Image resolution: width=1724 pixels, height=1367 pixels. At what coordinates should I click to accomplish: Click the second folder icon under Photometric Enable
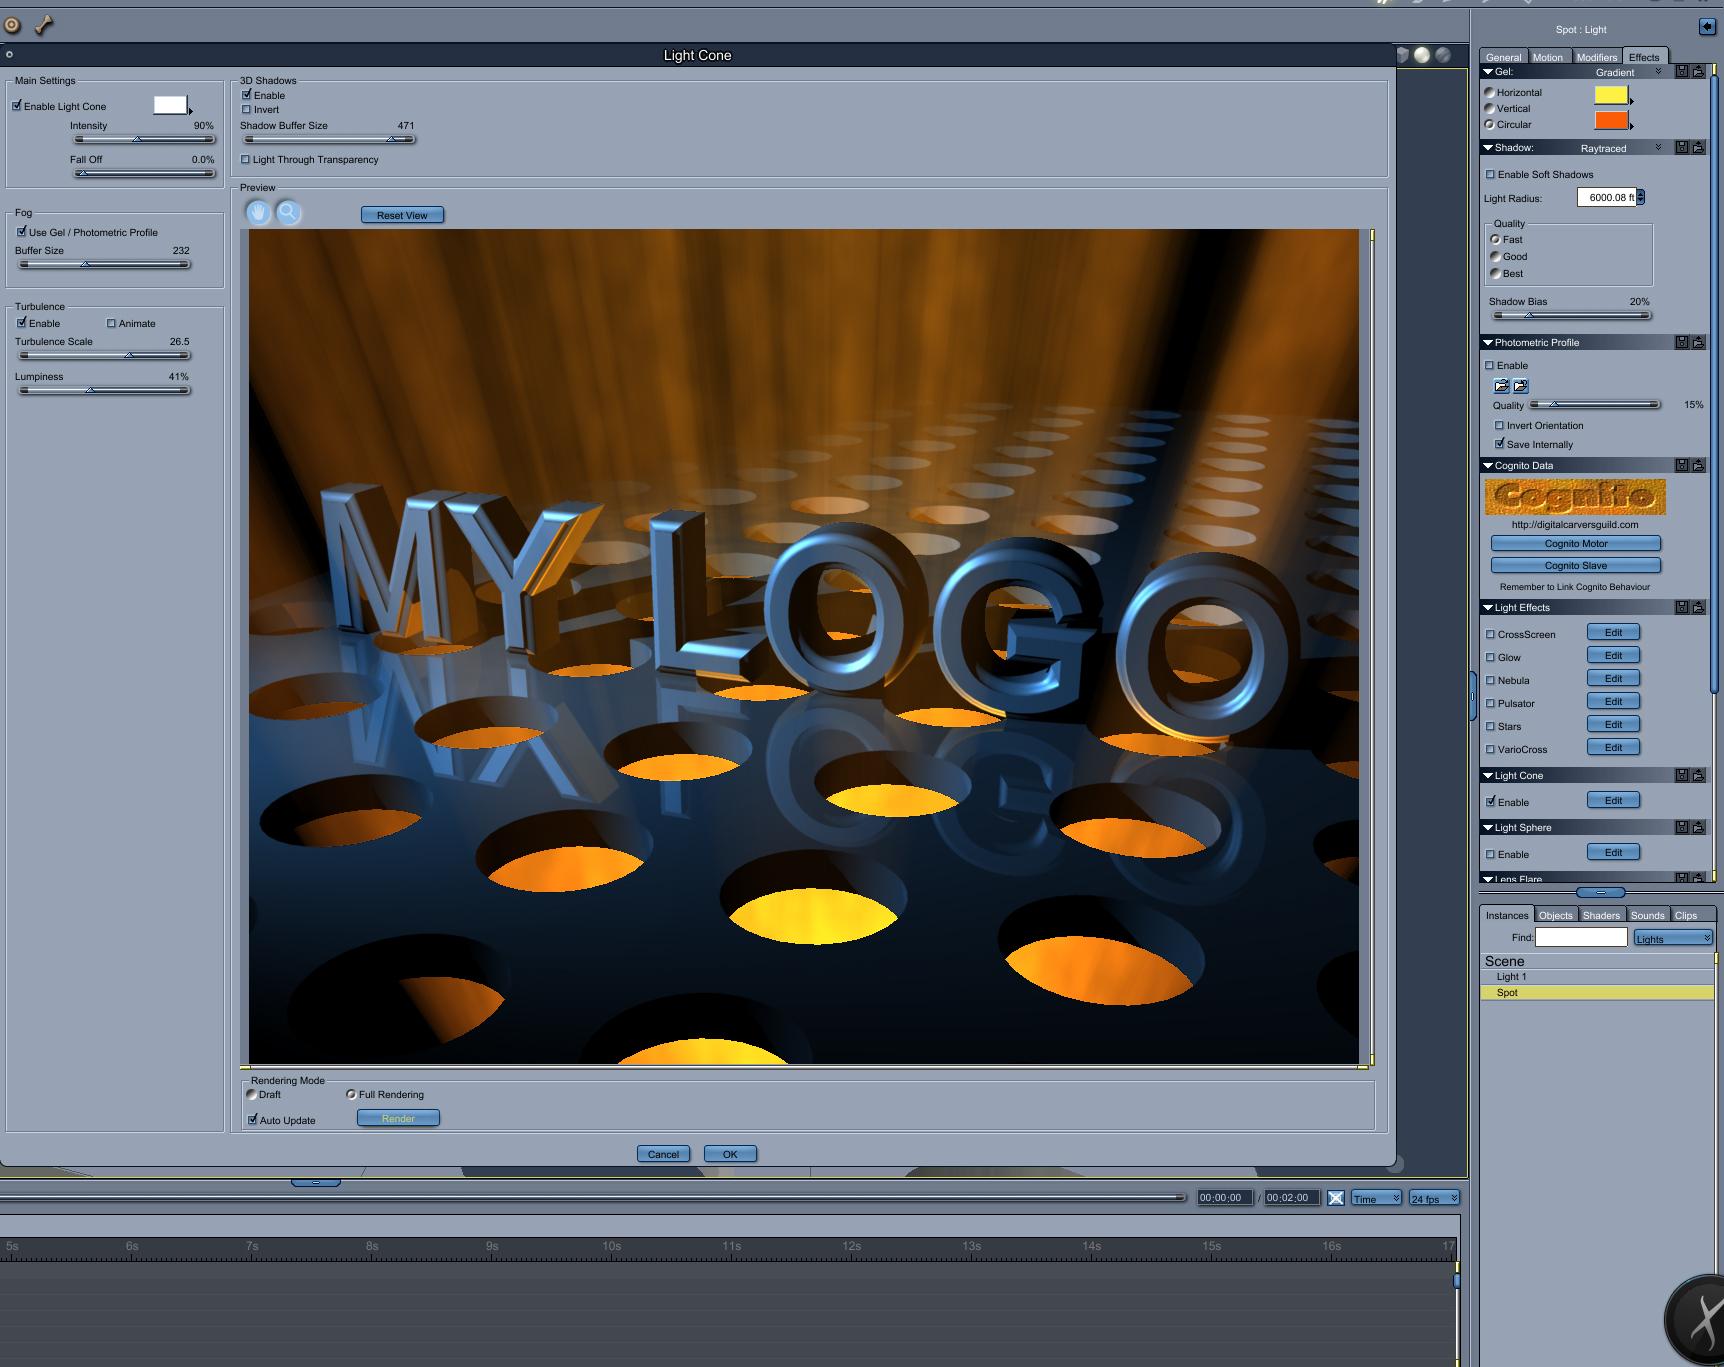(1520, 386)
